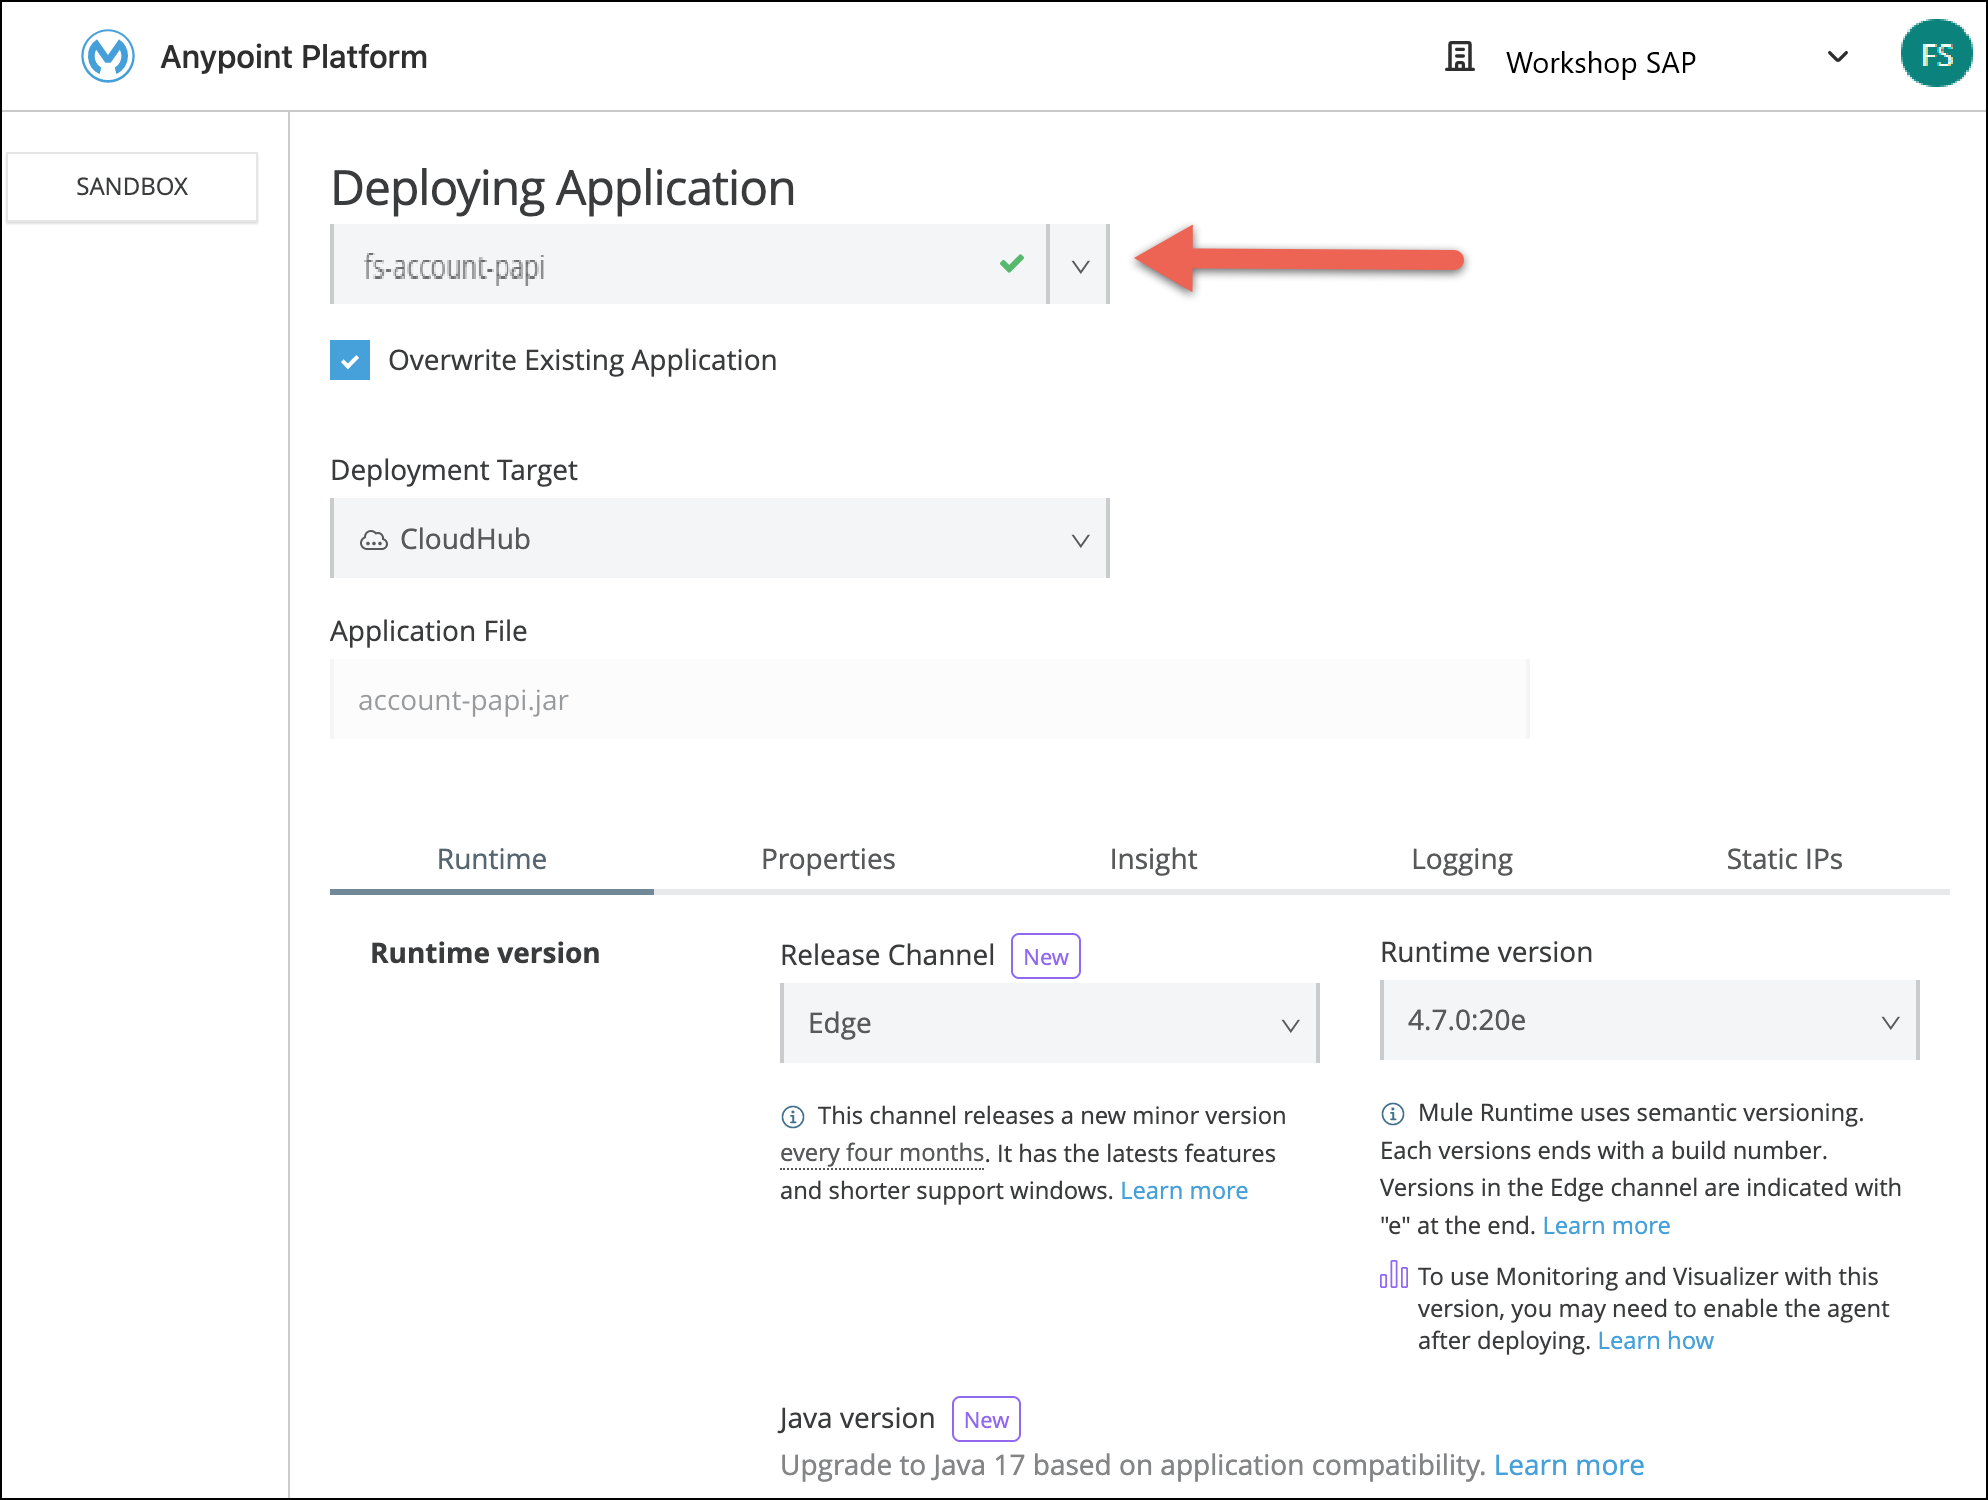Switch to the Insight tab

coord(1153,859)
